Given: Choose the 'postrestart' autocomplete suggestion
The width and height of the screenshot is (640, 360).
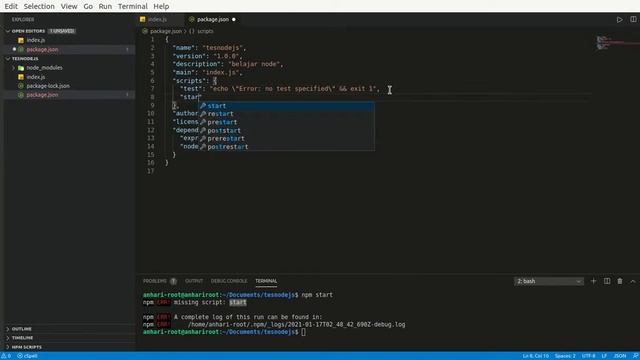Looking at the screenshot, I should (x=287, y=147).
